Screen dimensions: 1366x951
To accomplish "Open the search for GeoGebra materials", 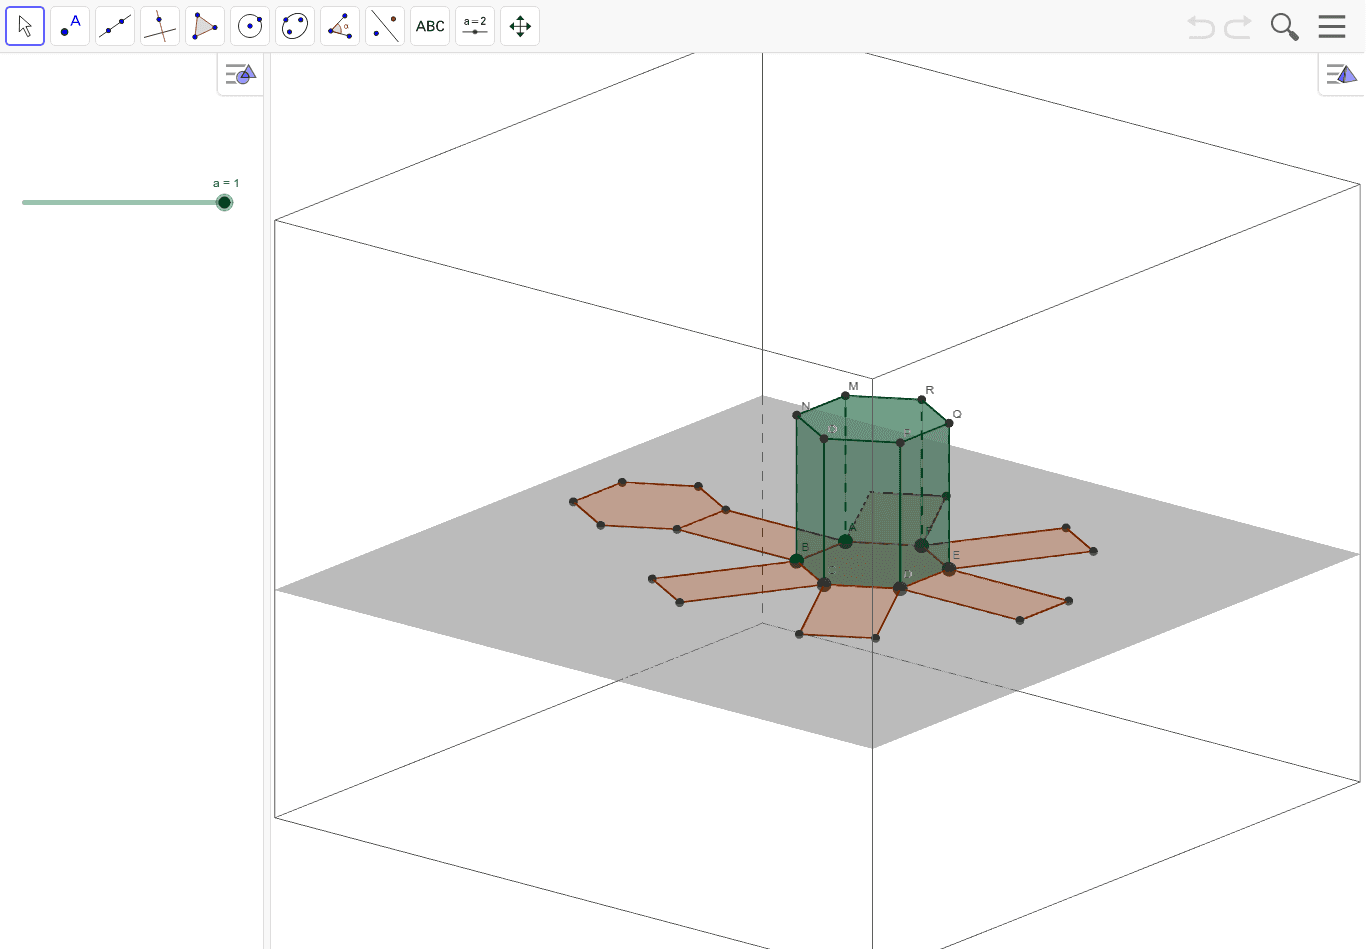I will [1284, 26].
